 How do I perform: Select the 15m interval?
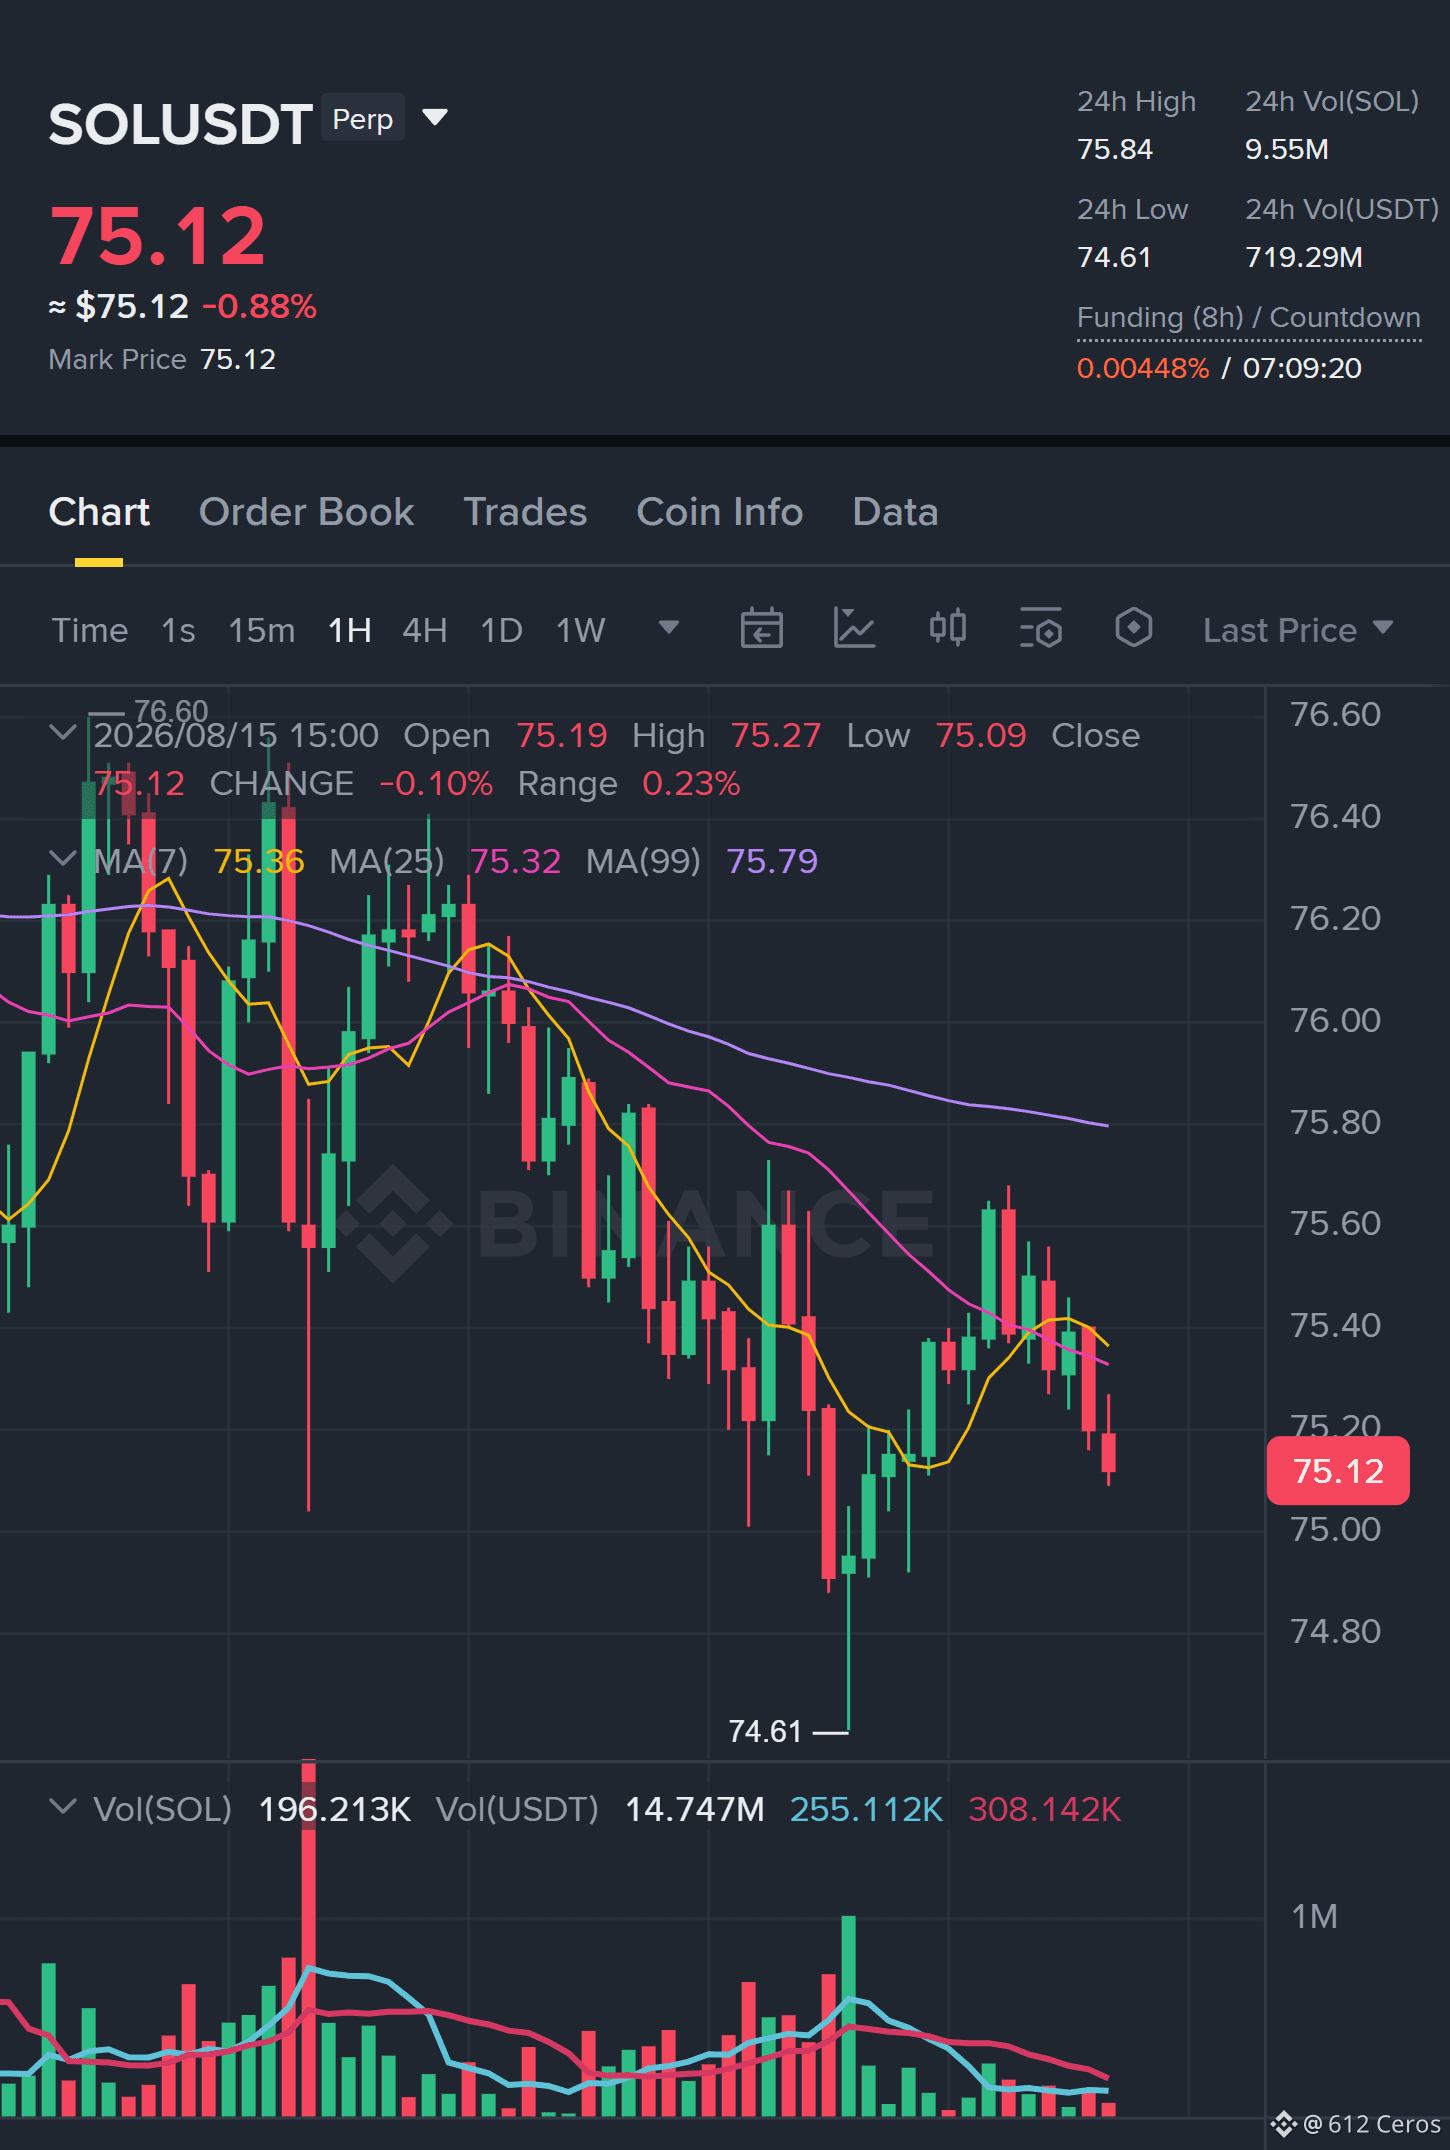point(262,630)
